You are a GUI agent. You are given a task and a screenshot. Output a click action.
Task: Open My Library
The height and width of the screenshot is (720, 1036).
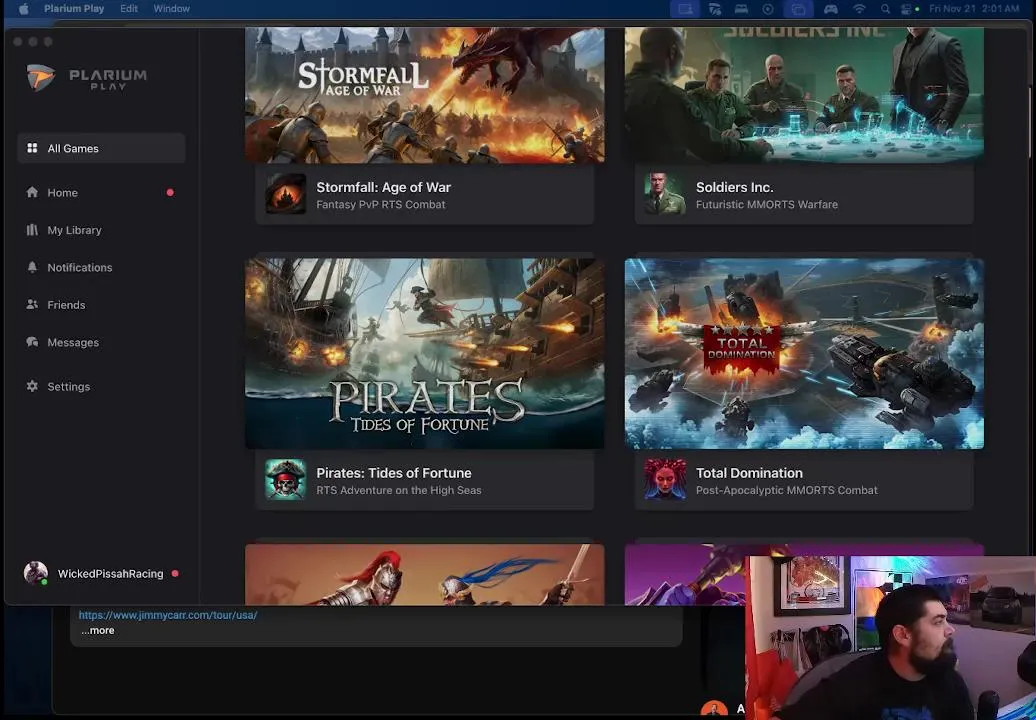[101, 230]
